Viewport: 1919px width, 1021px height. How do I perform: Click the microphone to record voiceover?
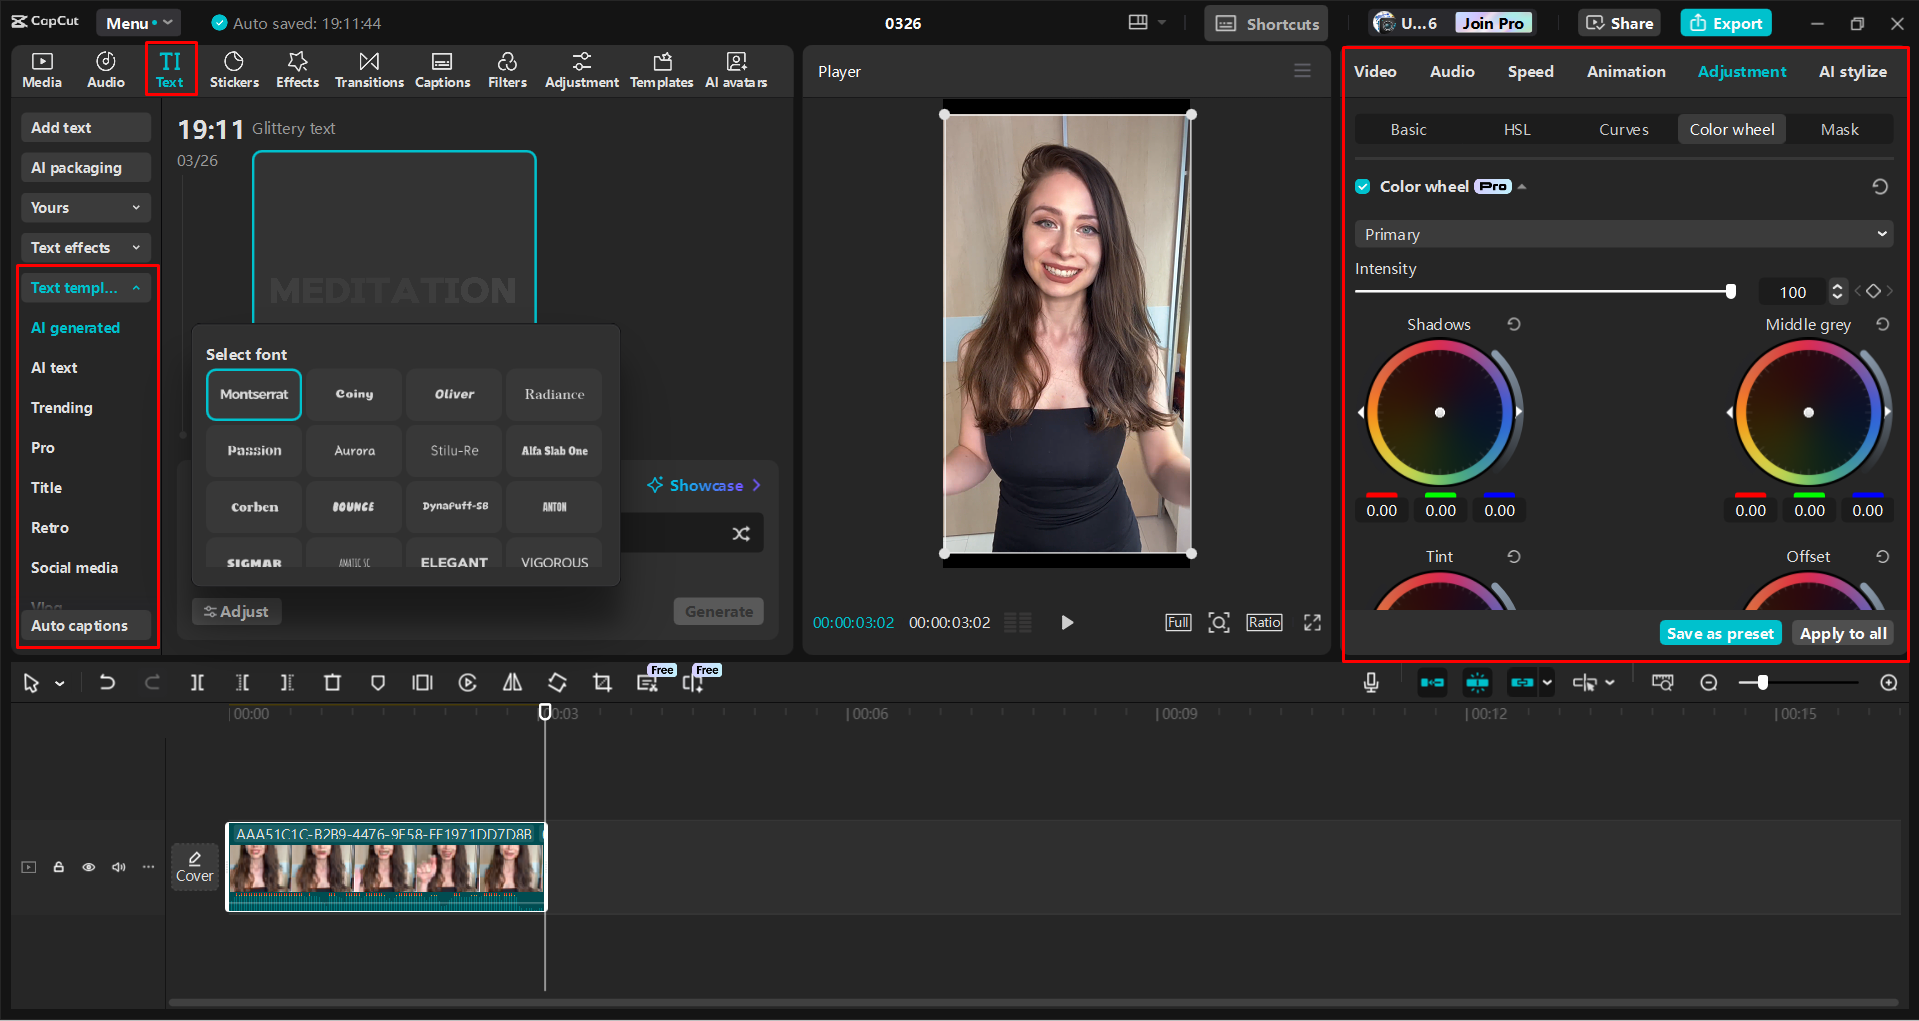[x=1370, y=682]
